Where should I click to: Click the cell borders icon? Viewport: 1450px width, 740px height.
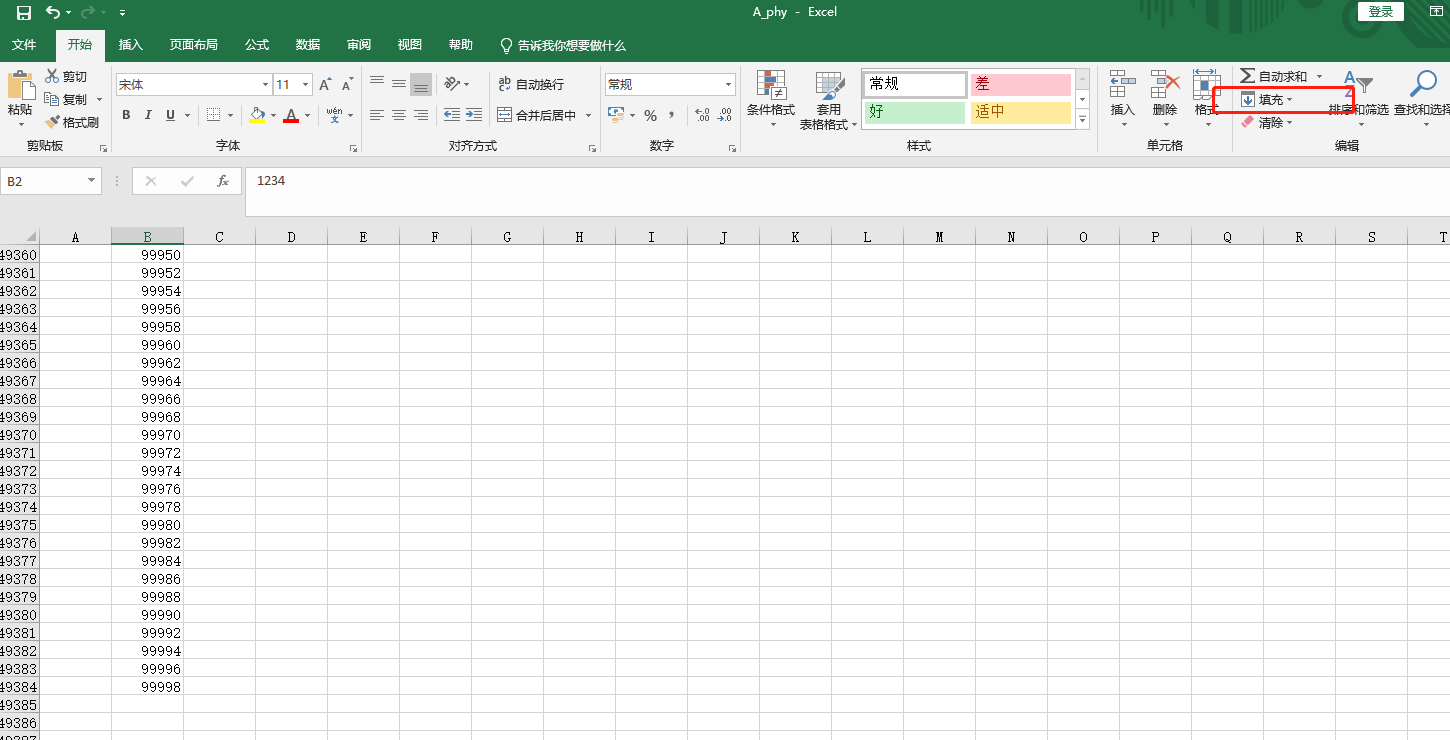(213, 115)
